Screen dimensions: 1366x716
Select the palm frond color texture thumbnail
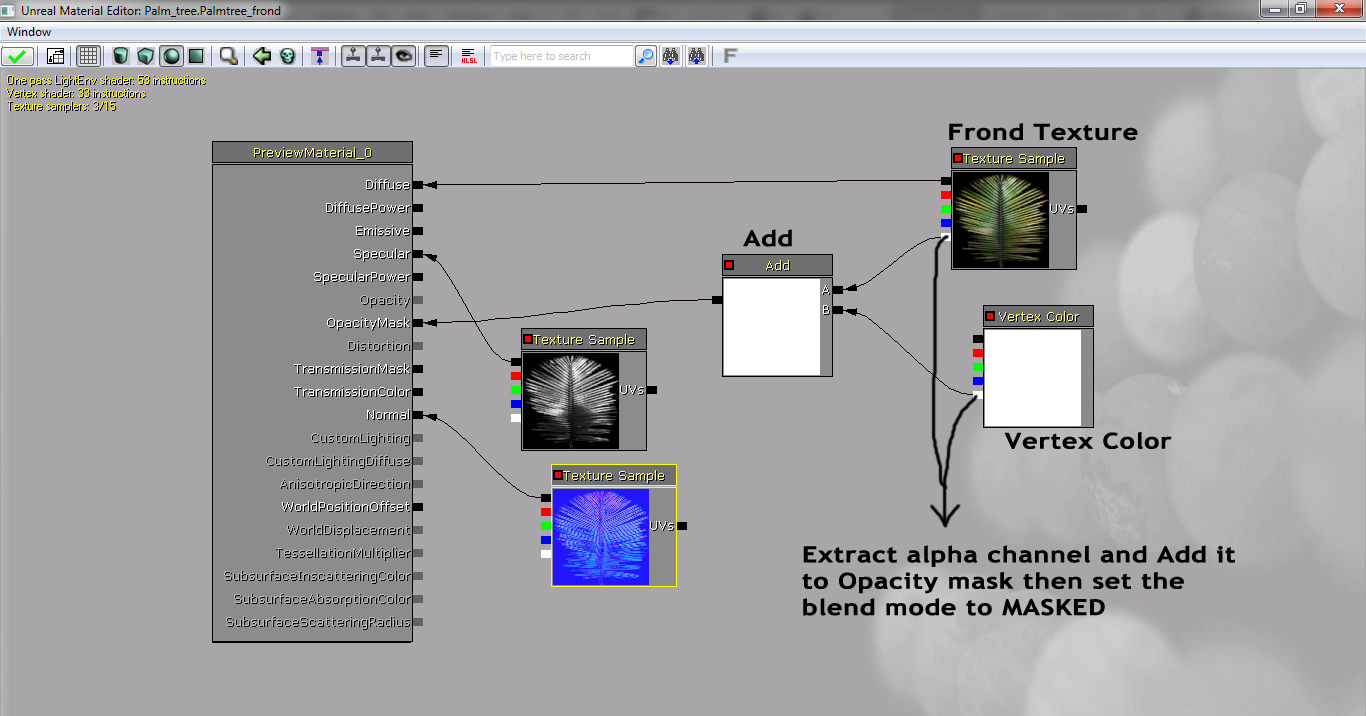click(x=1001, y=220)
